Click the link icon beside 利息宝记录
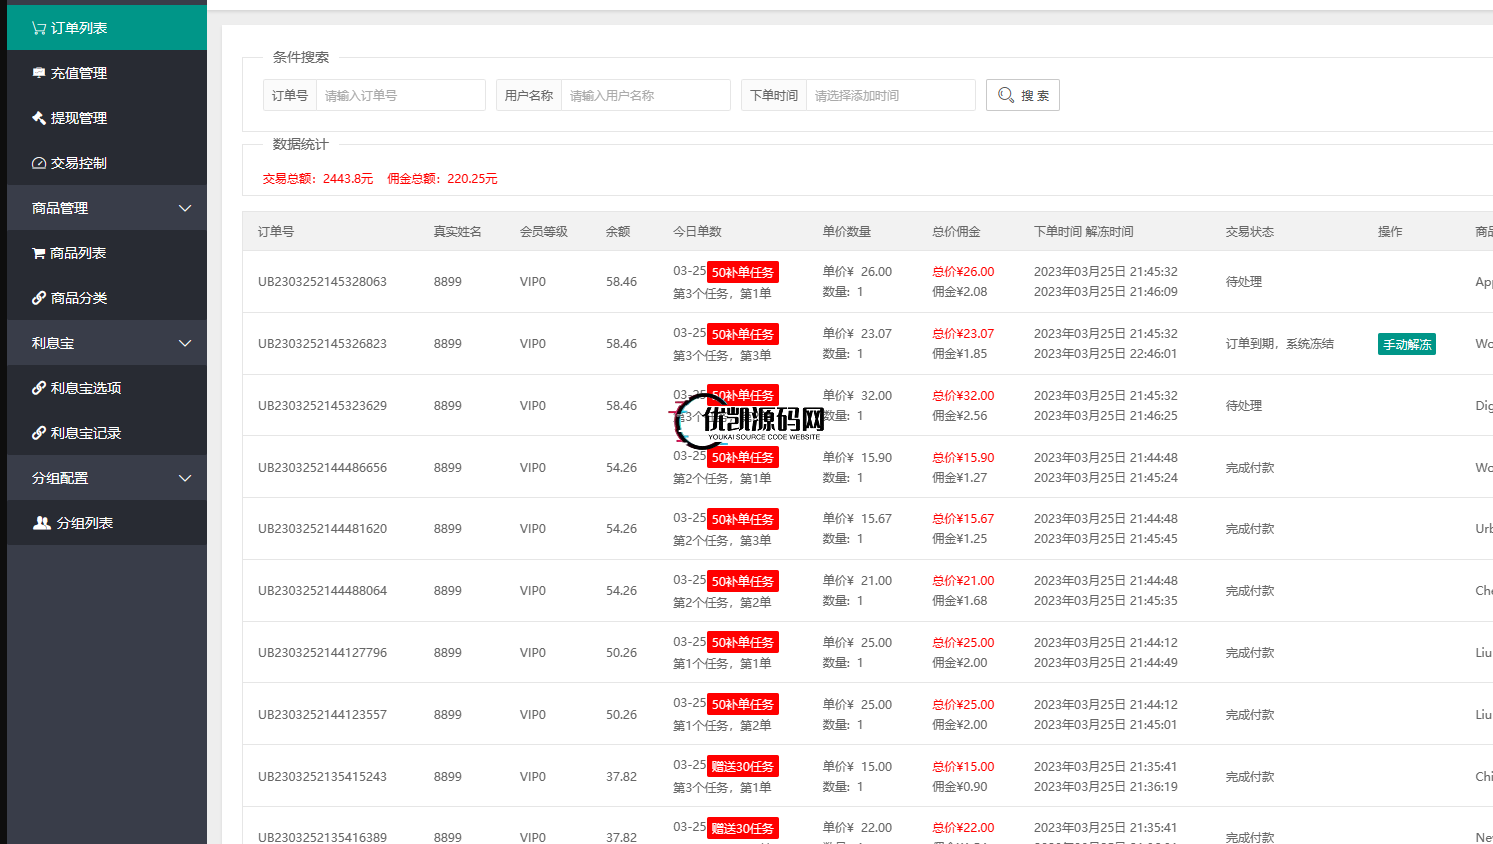Viewport: 1493px width, 844px height. (x=39, y=433)
